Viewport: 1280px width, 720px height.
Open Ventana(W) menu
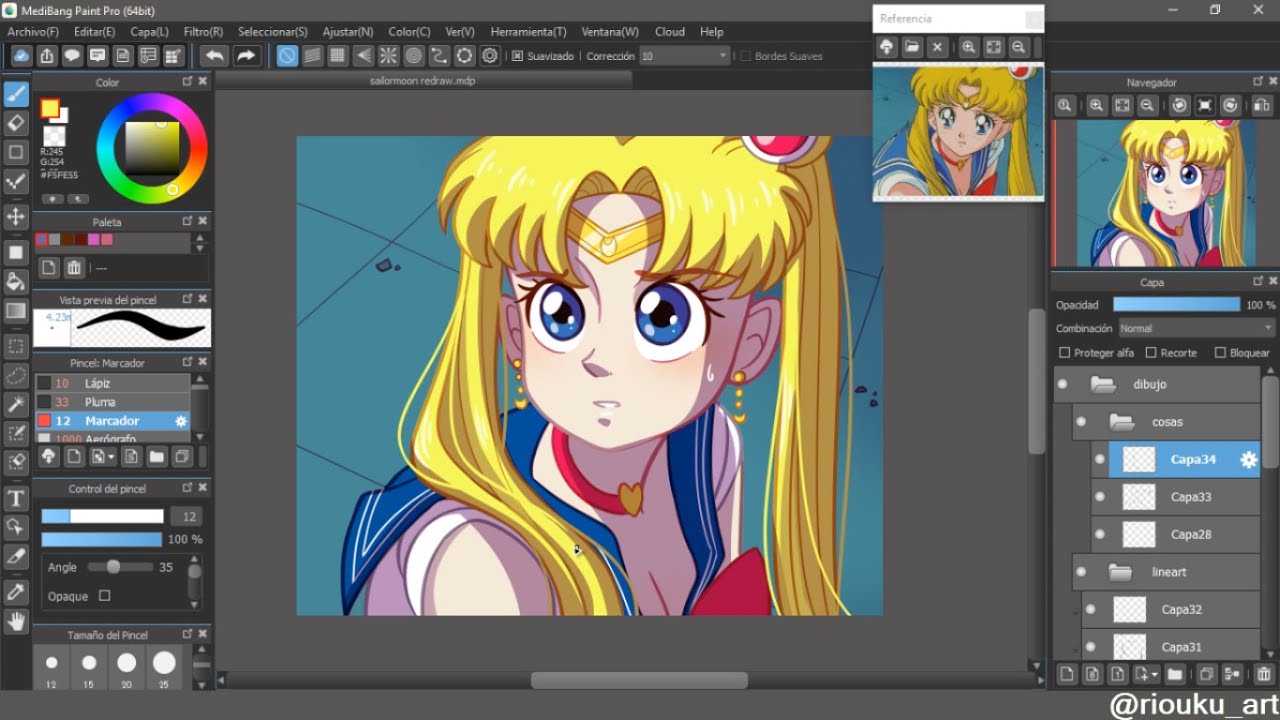click(609, 32)
